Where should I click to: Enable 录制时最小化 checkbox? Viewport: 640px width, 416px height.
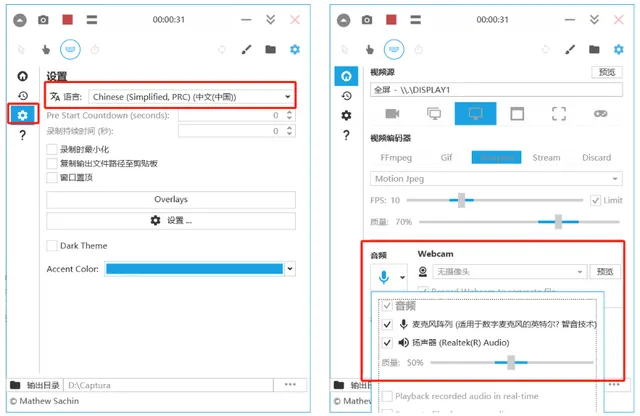(x=52, y=149)
